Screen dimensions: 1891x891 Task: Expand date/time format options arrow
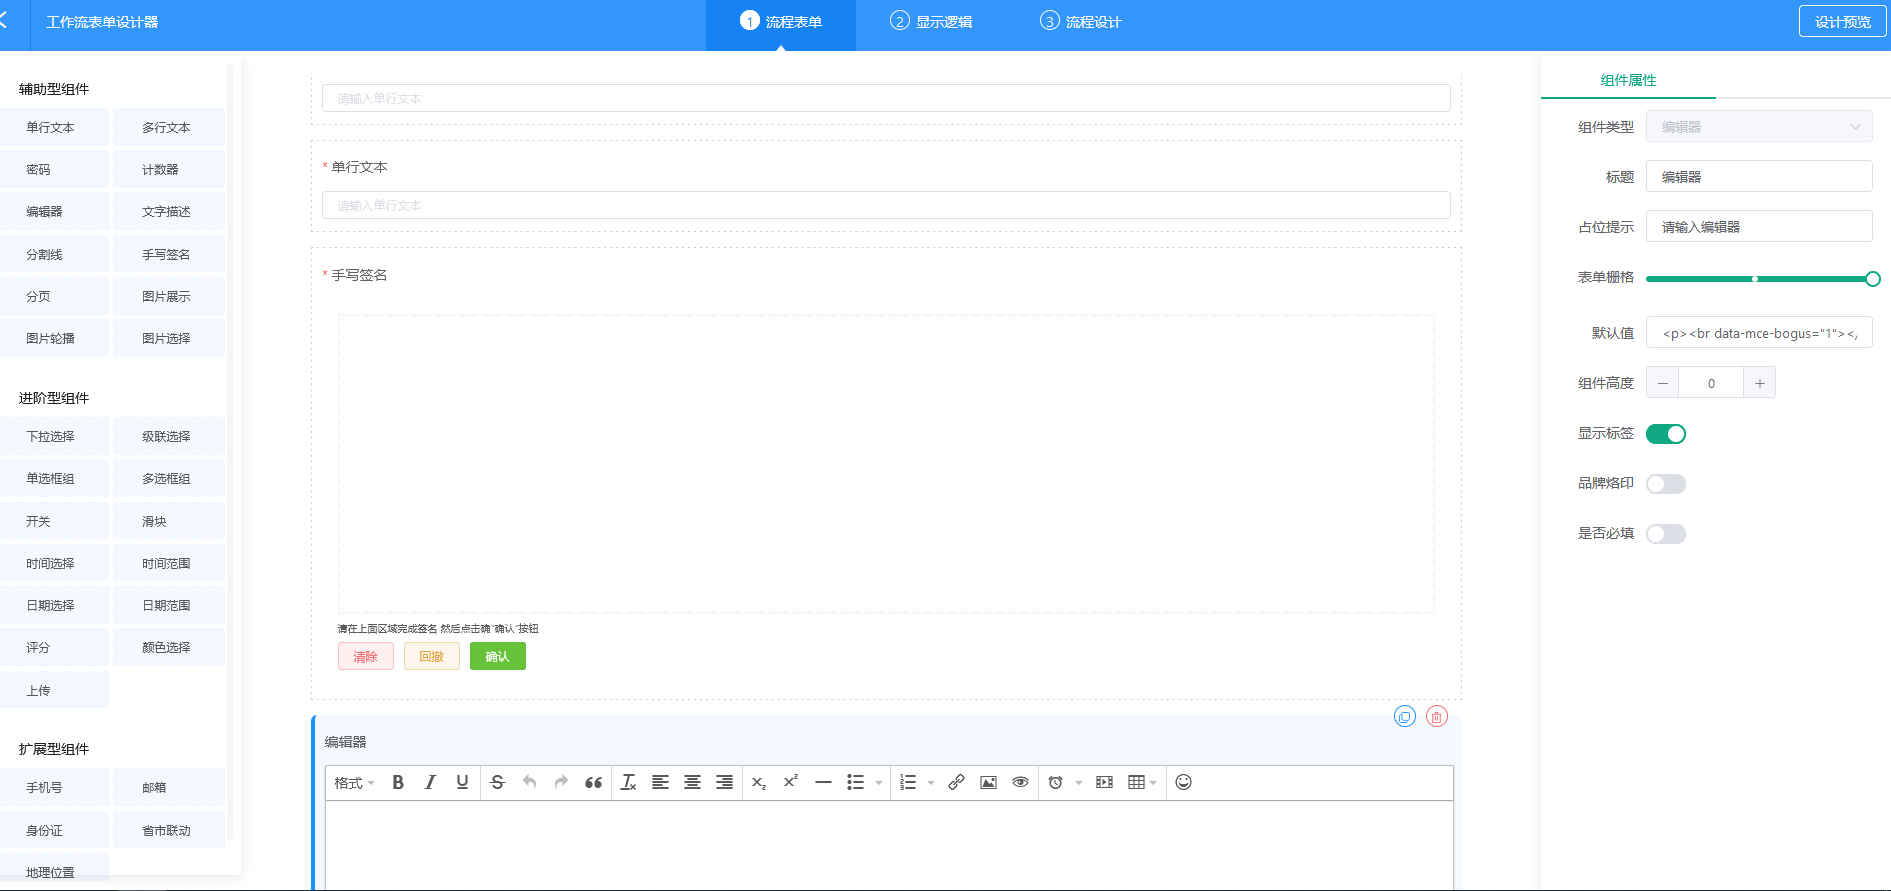pos(1079,783)
